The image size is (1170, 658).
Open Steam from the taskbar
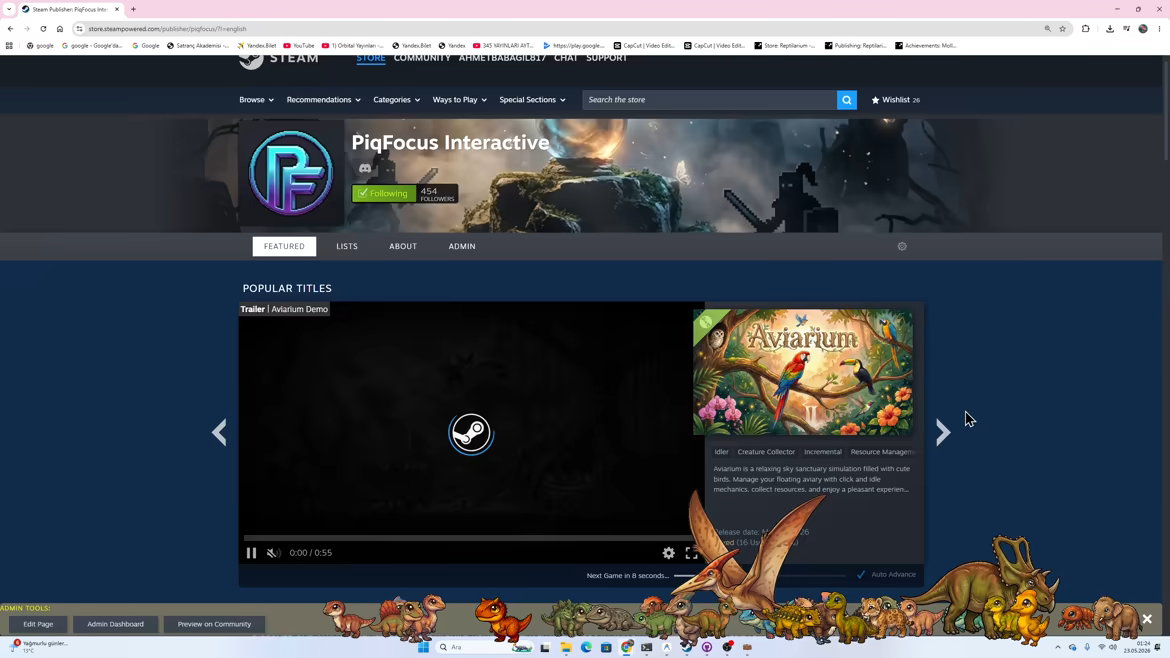point(687,647)
